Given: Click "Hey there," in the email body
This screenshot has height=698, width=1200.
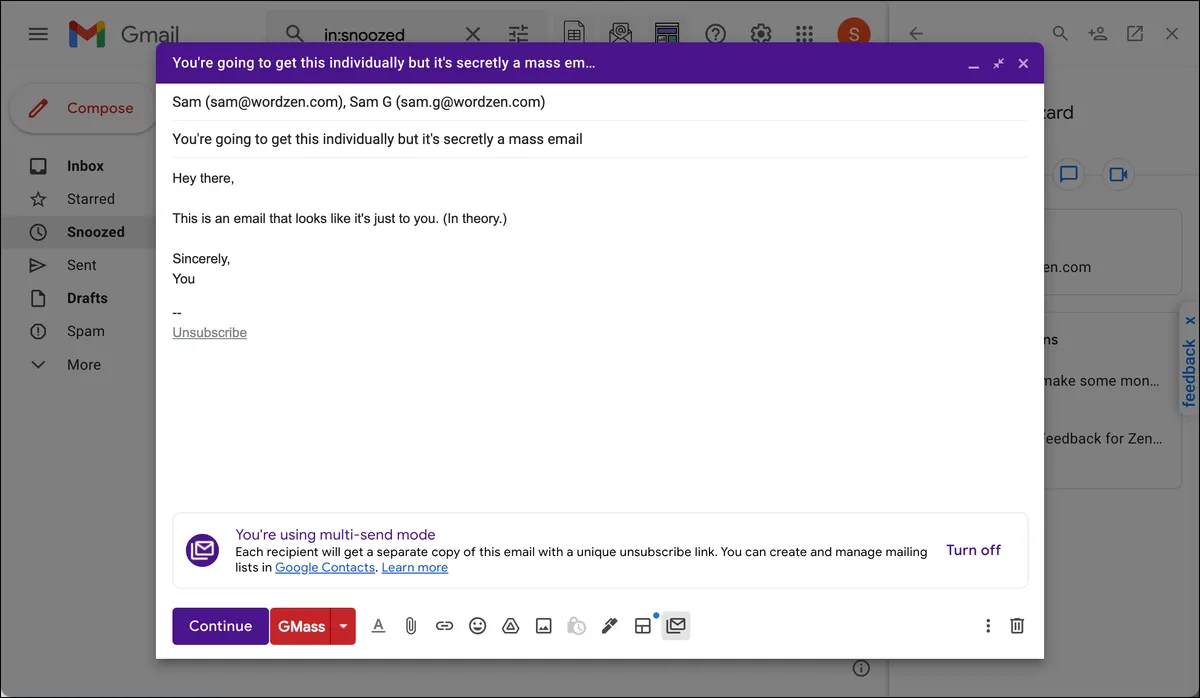Looking at the screenshot, I should coord(203,179).
